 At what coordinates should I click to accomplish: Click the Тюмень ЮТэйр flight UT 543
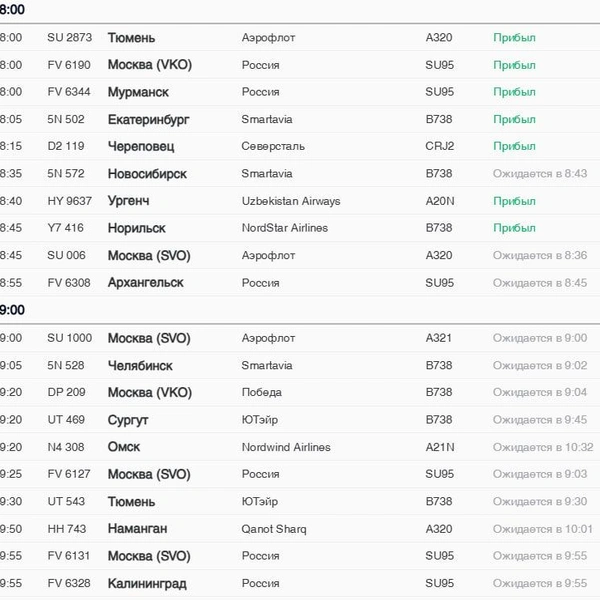point(300,501)
